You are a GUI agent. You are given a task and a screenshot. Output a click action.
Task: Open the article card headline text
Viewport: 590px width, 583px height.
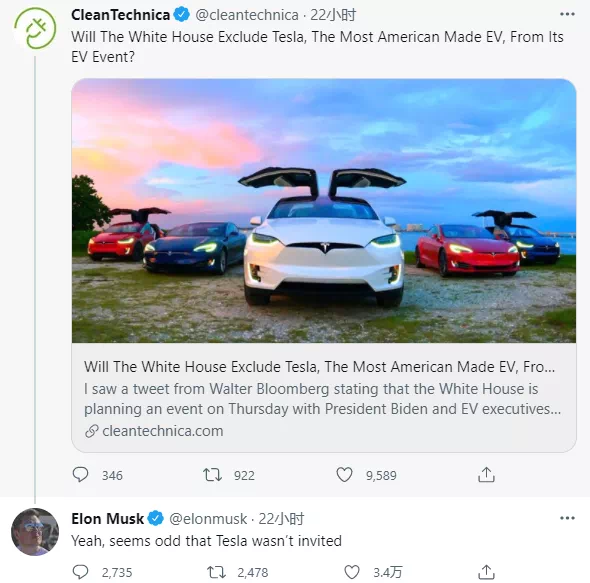[x=319, y=367]
